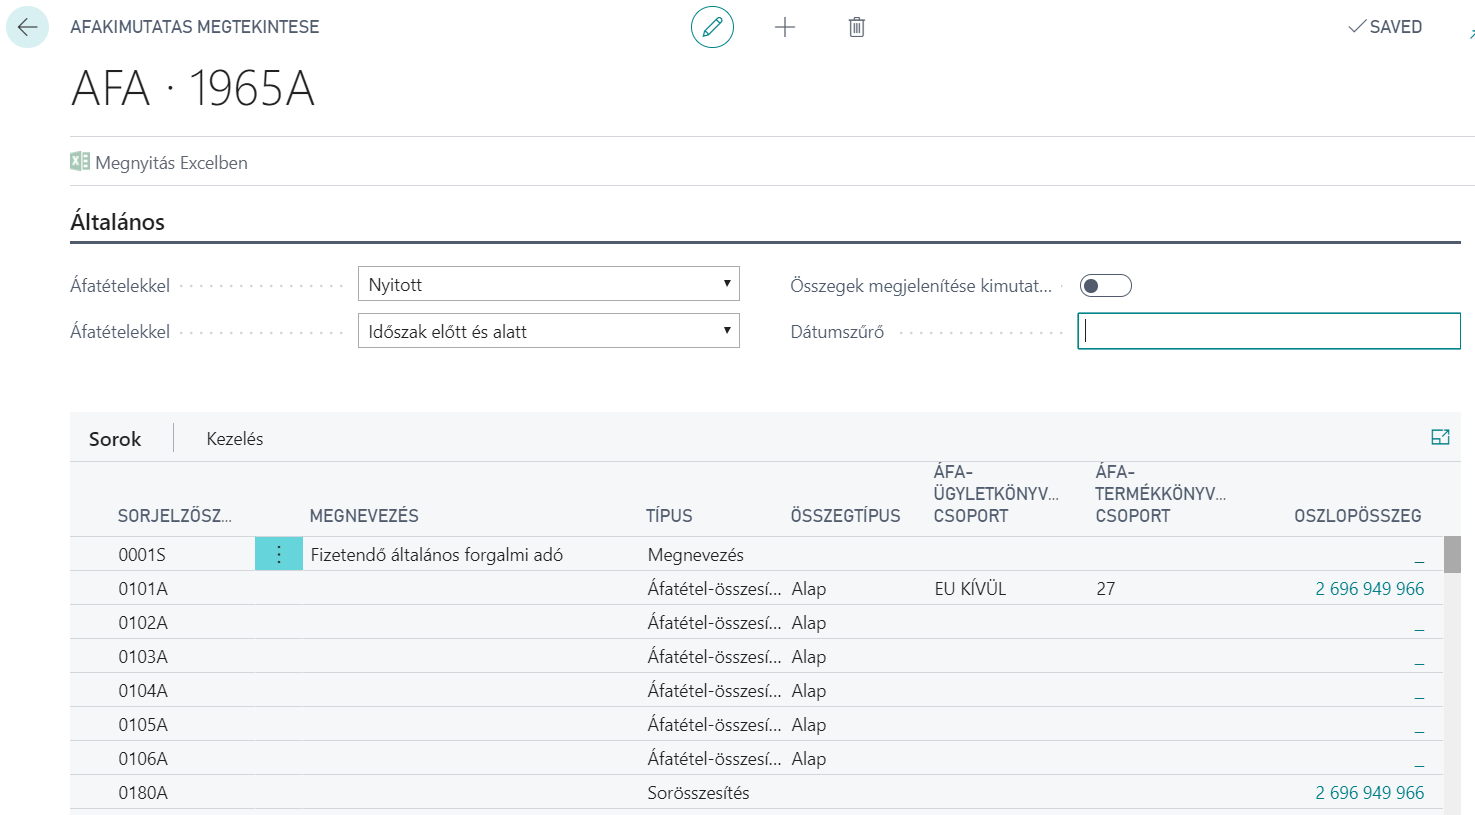Select row 0103A cell
The image size is (1475, 815).
point(143,657)
